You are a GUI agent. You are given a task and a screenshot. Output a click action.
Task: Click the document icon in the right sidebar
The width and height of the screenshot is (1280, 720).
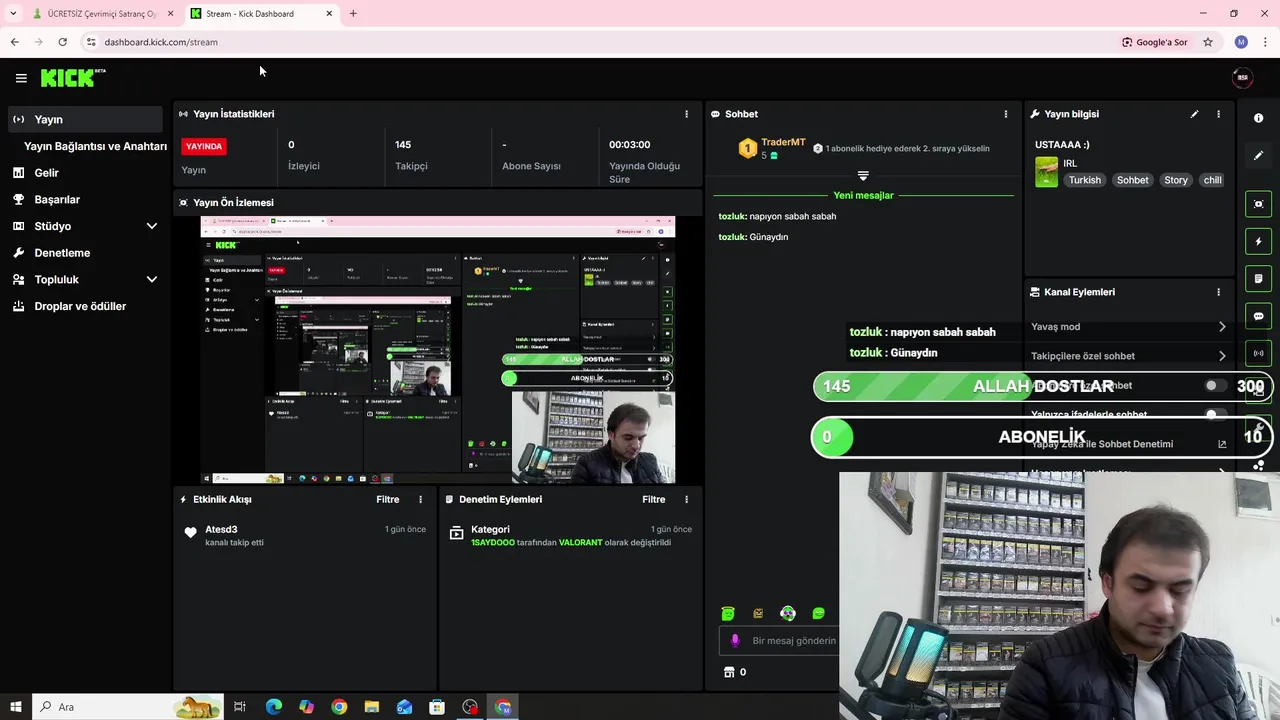1258,278
